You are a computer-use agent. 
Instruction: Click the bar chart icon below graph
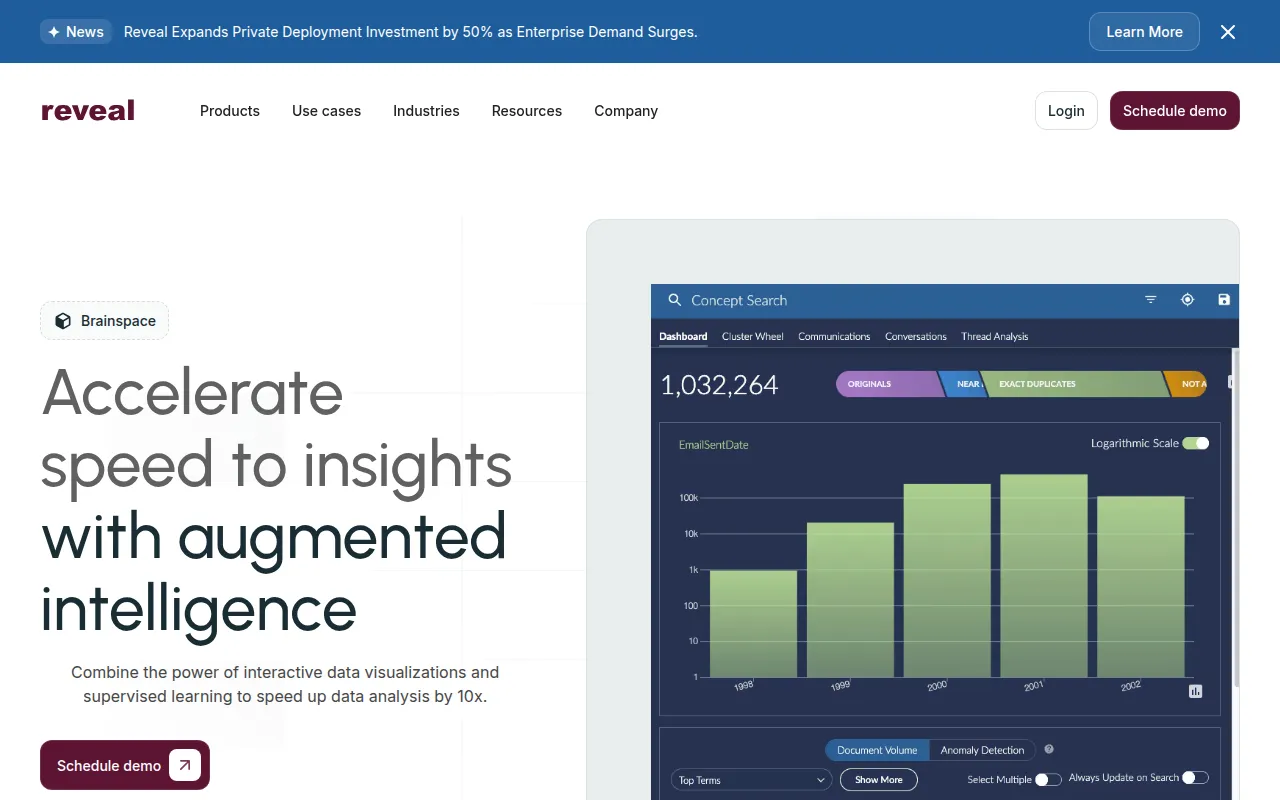click(x=1196, y=690)
